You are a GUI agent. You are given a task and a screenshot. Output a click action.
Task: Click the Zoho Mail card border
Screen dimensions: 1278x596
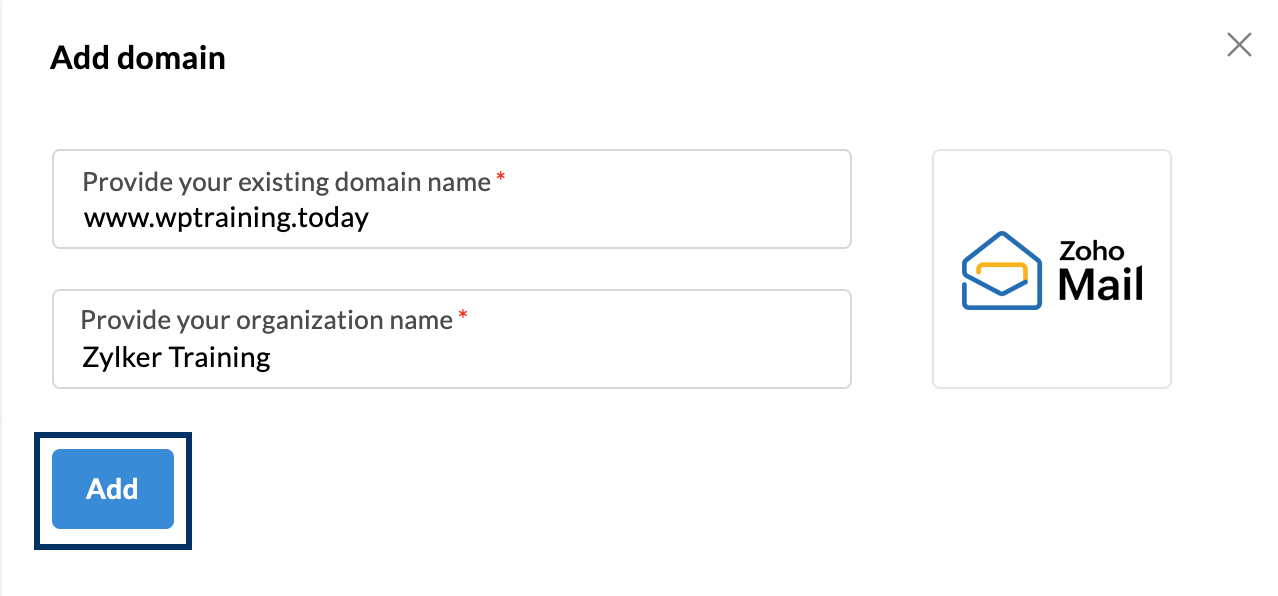1052,150
